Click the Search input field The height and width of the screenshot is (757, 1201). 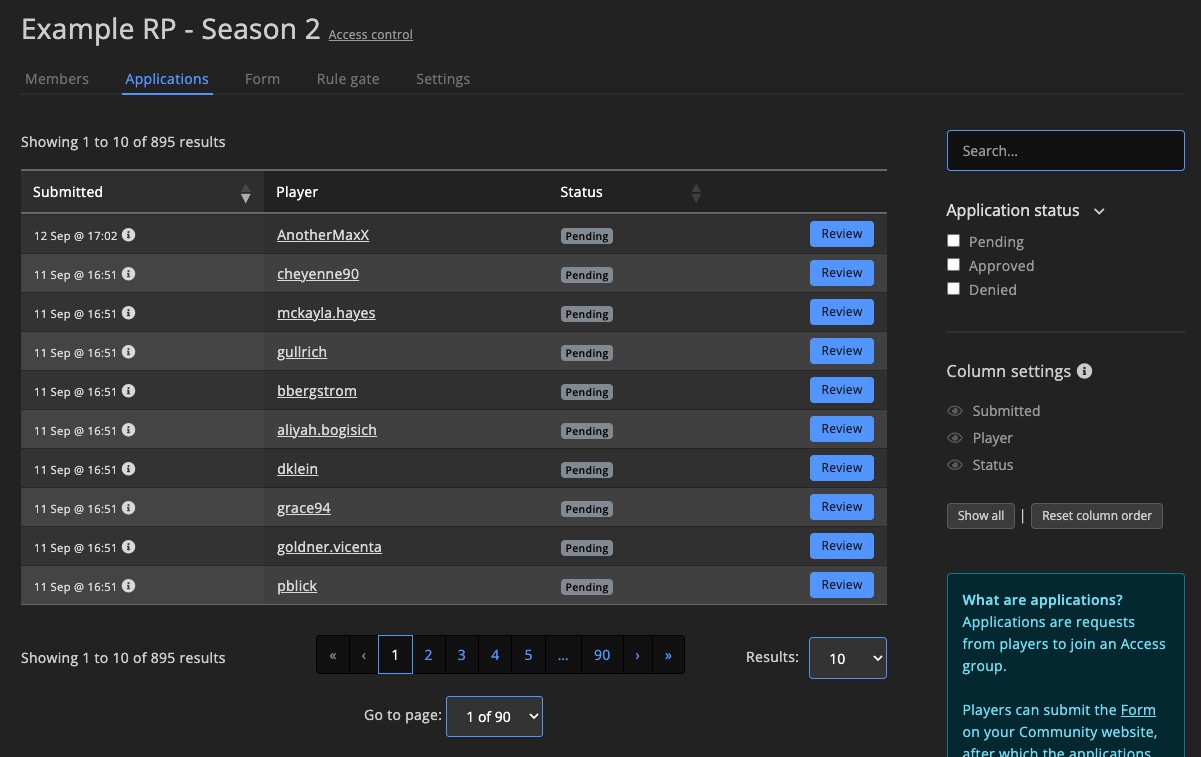tap(1065, 151)
